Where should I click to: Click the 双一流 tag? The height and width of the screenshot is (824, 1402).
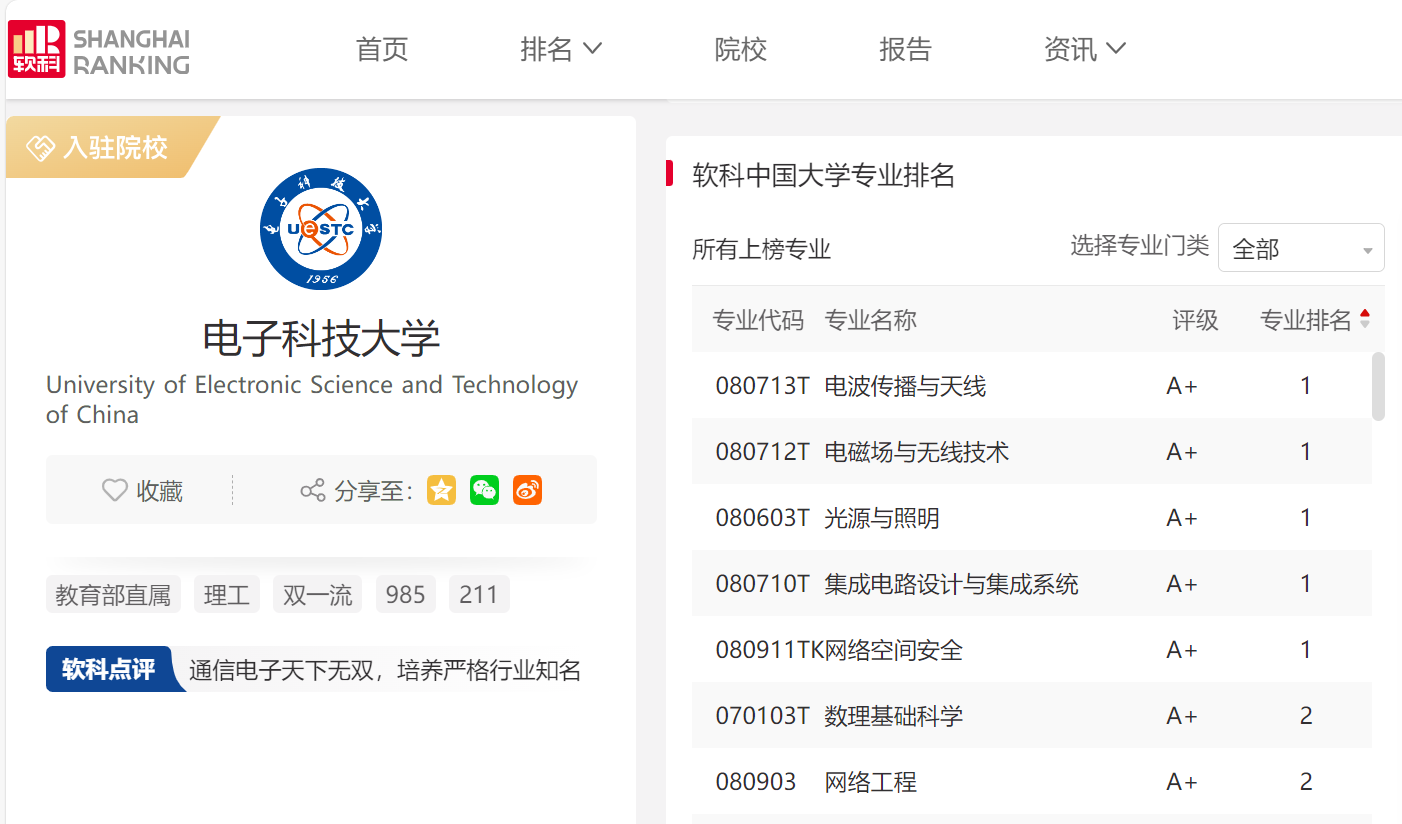[318, 595]
